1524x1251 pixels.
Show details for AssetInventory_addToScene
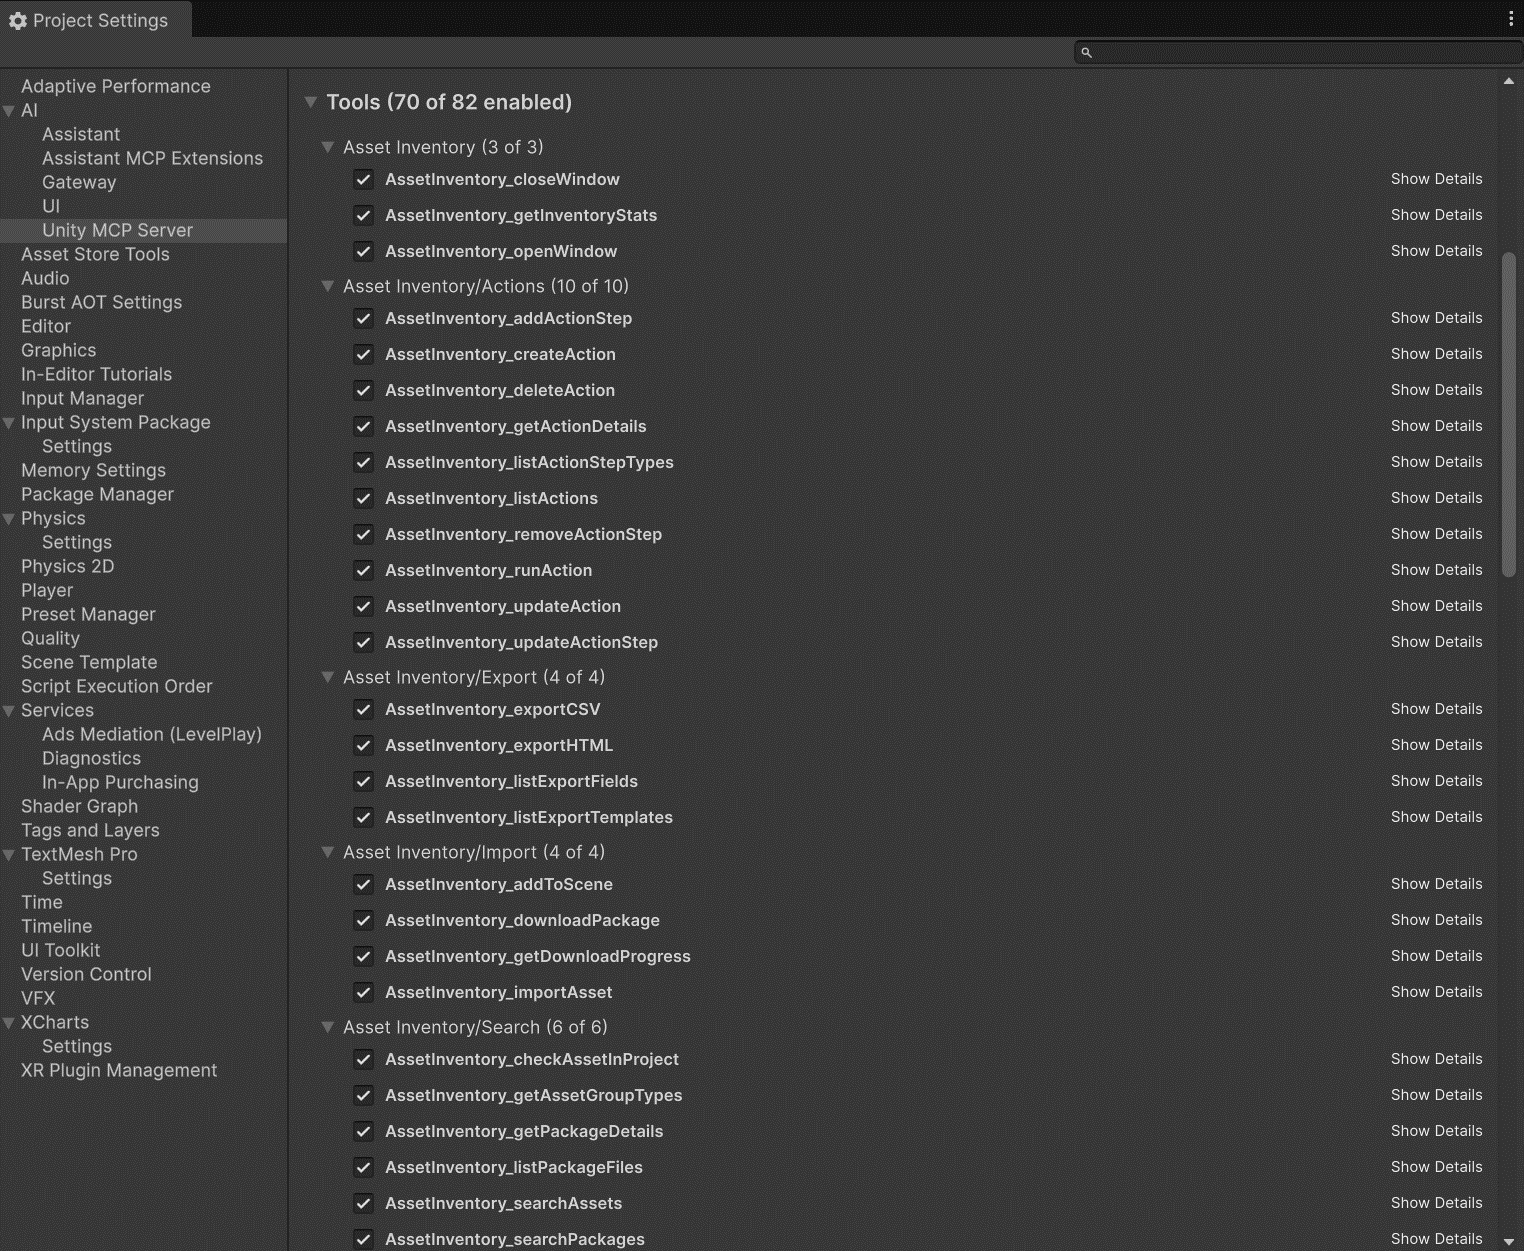click(x=1436, y=884)
